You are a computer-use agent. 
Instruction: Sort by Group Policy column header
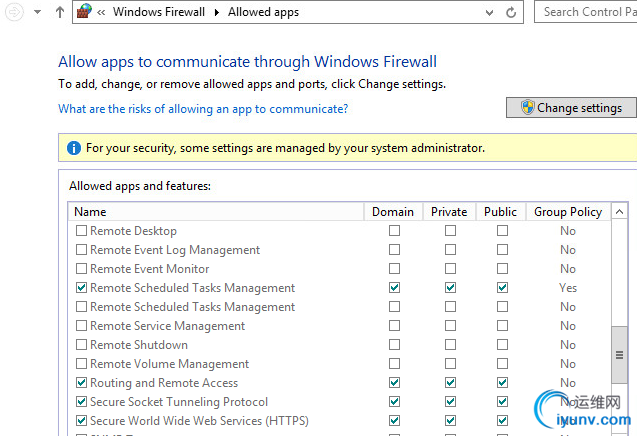pos(568,212)
